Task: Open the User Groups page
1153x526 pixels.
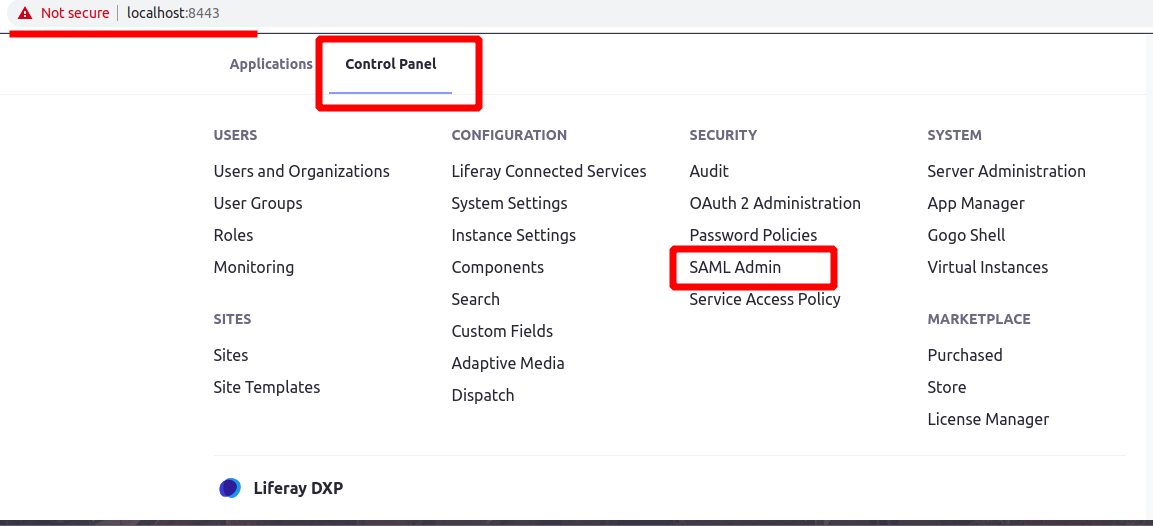Action: coord(258,203)
